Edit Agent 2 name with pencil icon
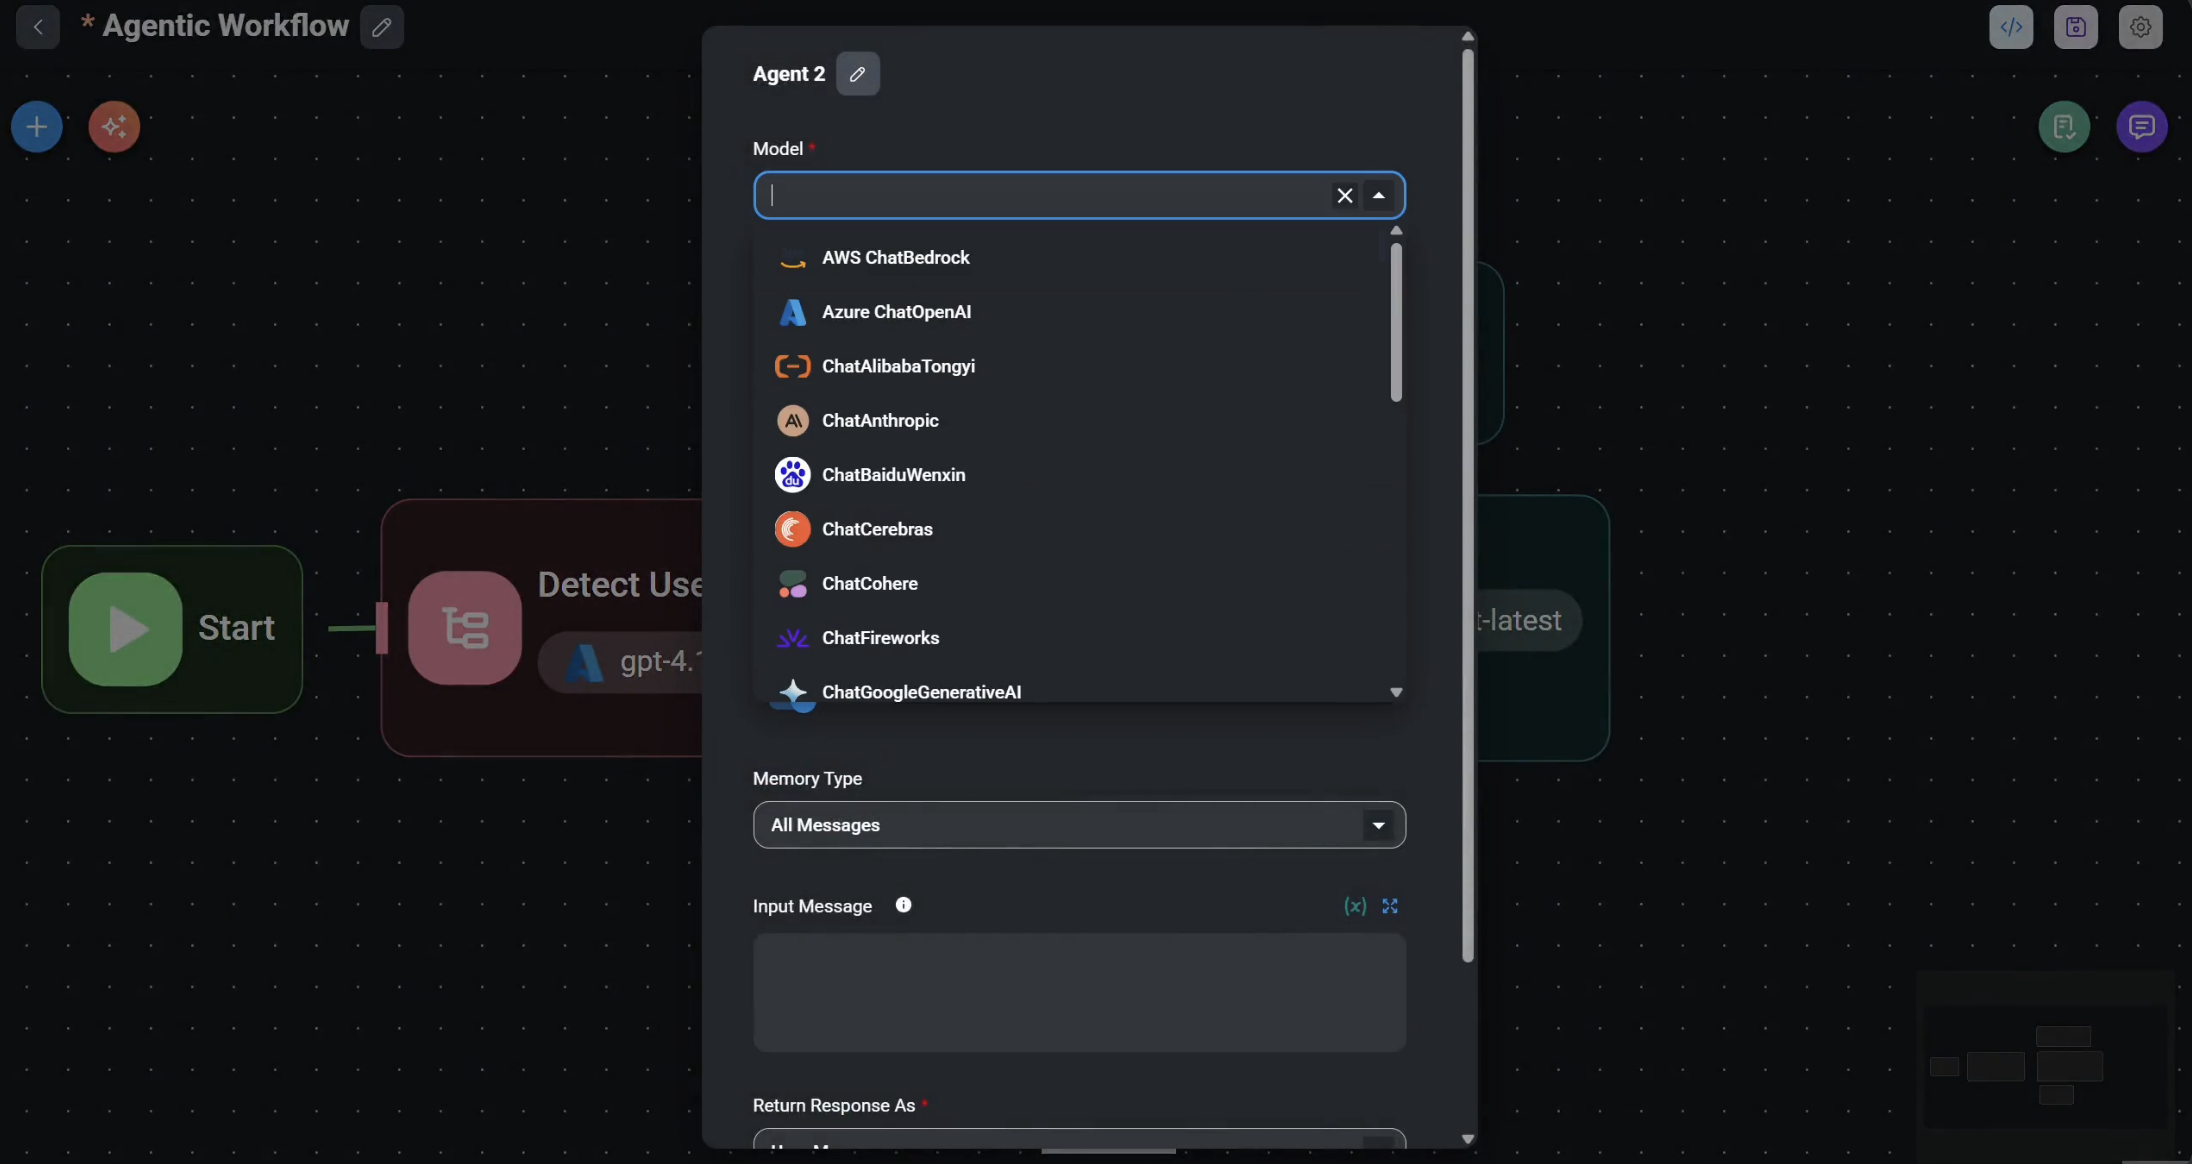Screen dimensions: 2192x1164 tap(857, 74)
